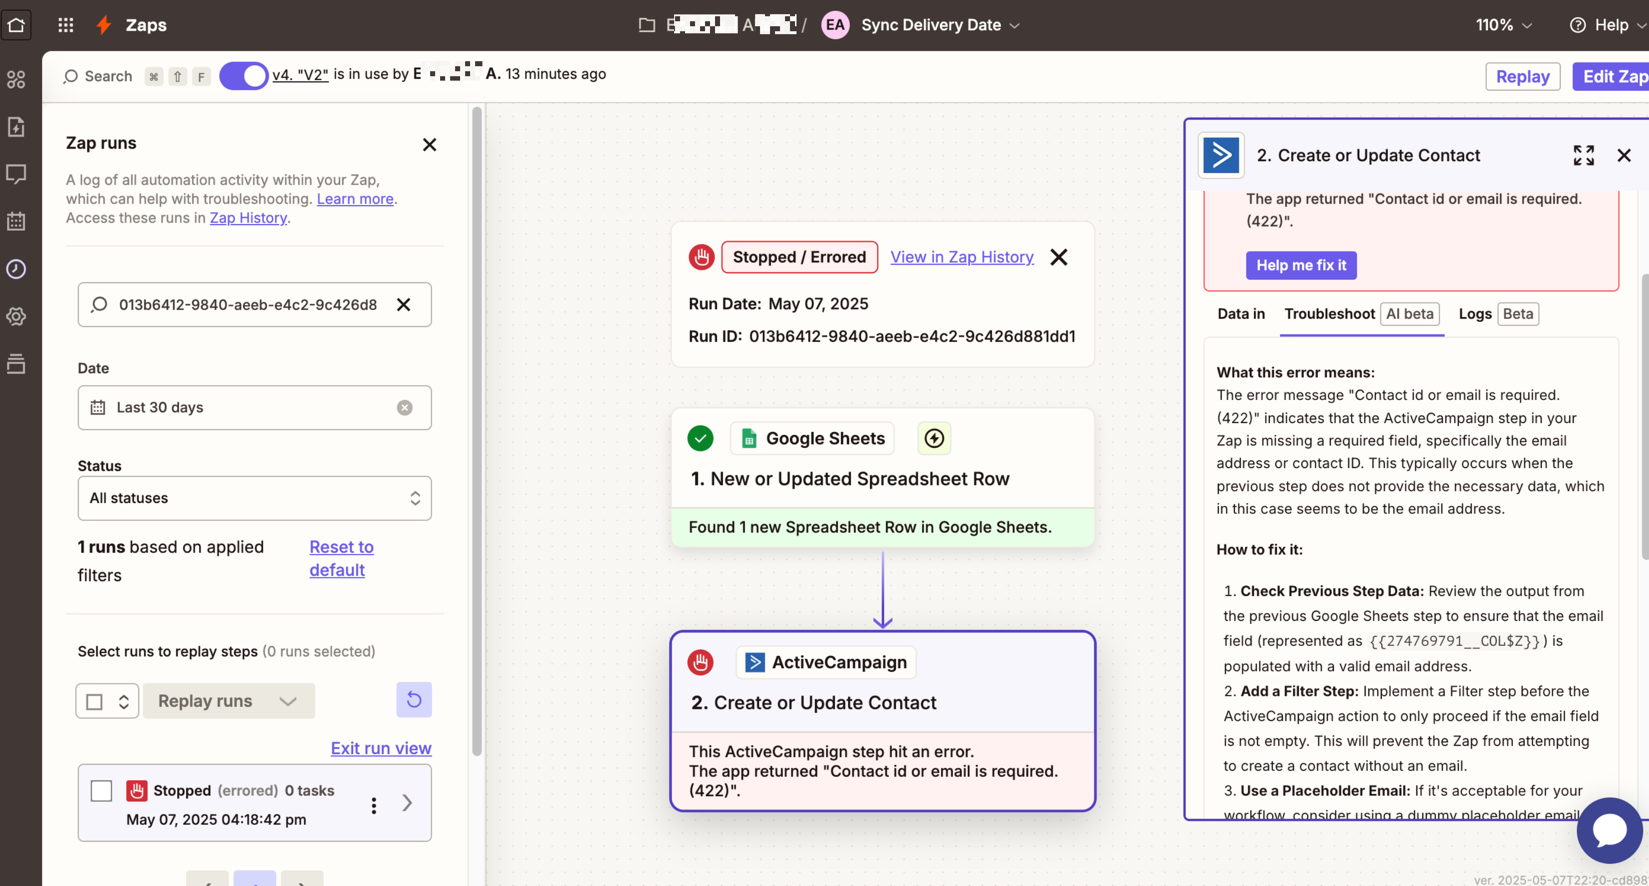1649x886 pixels.
Task: Switch to the Logs tab
Action: click(1497, 314)
